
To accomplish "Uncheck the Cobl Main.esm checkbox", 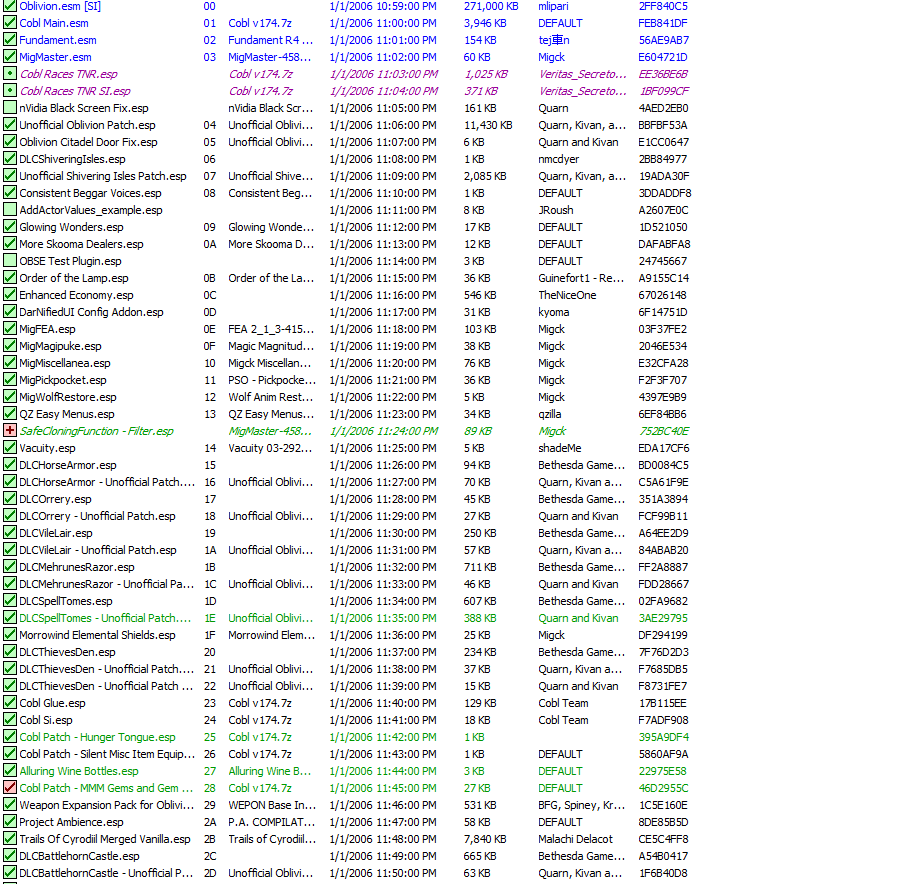I will [10, 23].
